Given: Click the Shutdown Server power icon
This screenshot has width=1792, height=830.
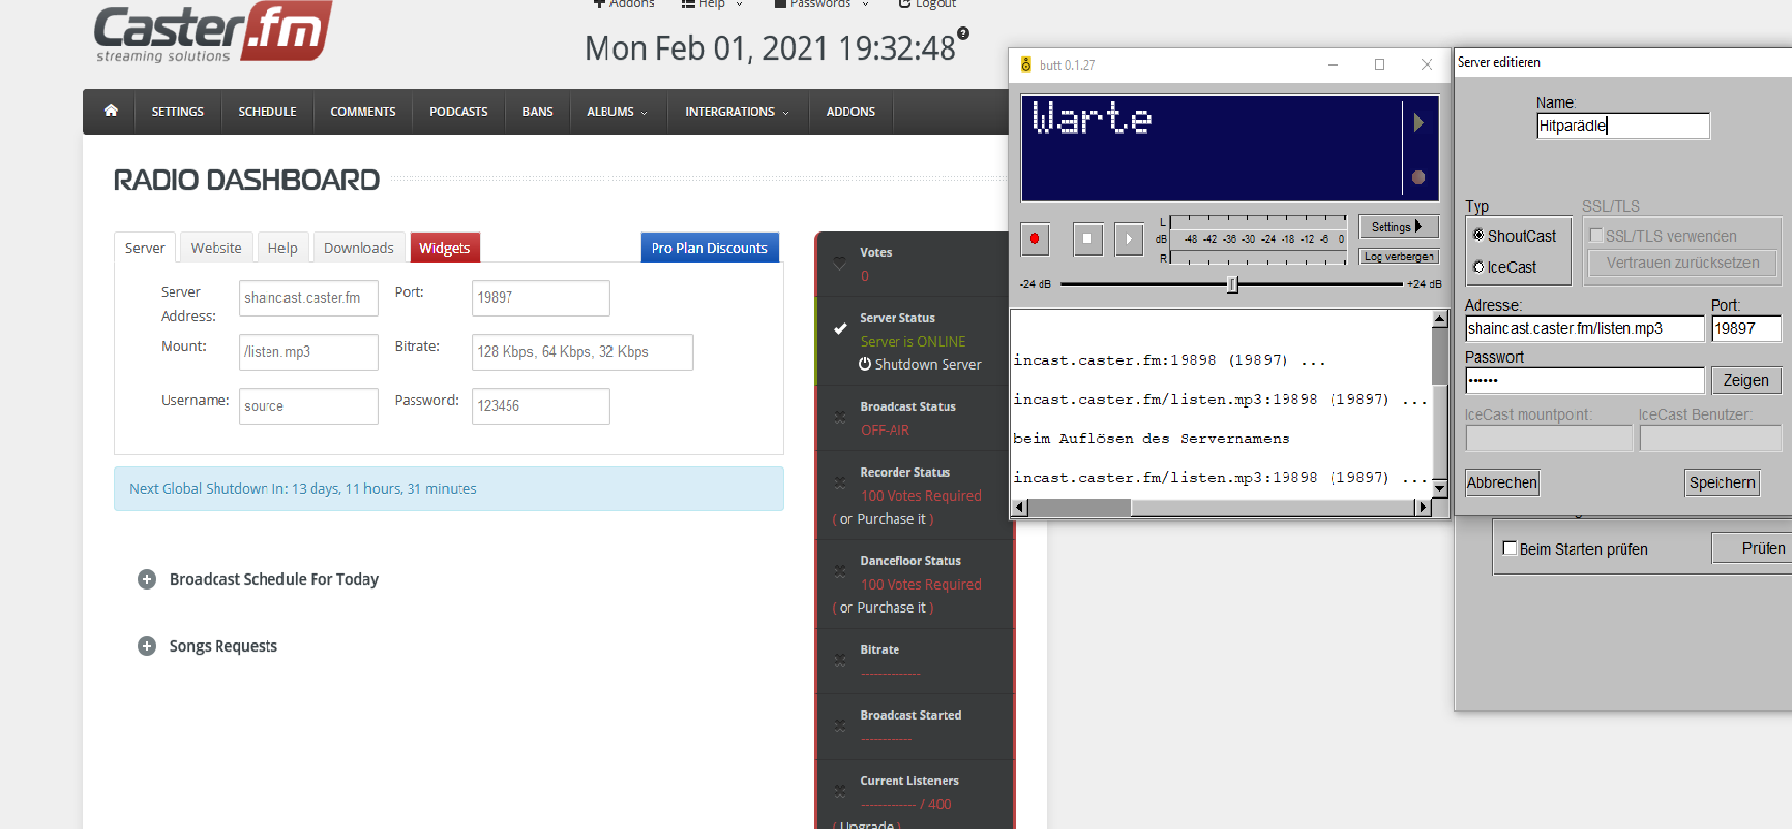Looking at the screenshot, I should (865, 364).
